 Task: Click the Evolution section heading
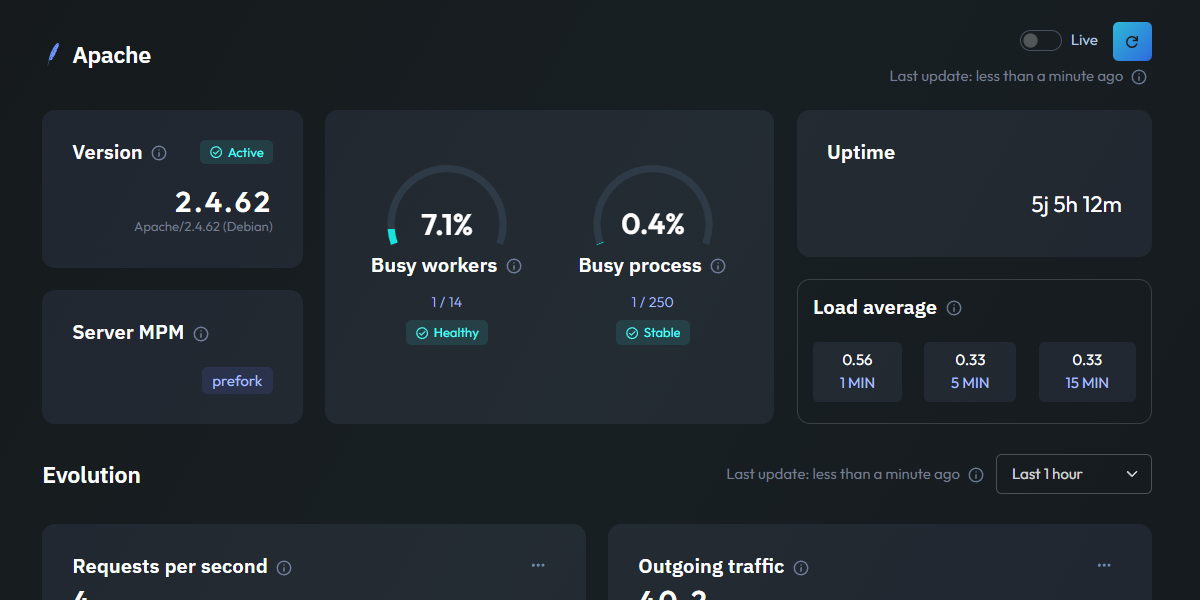(x=92, y=475)
